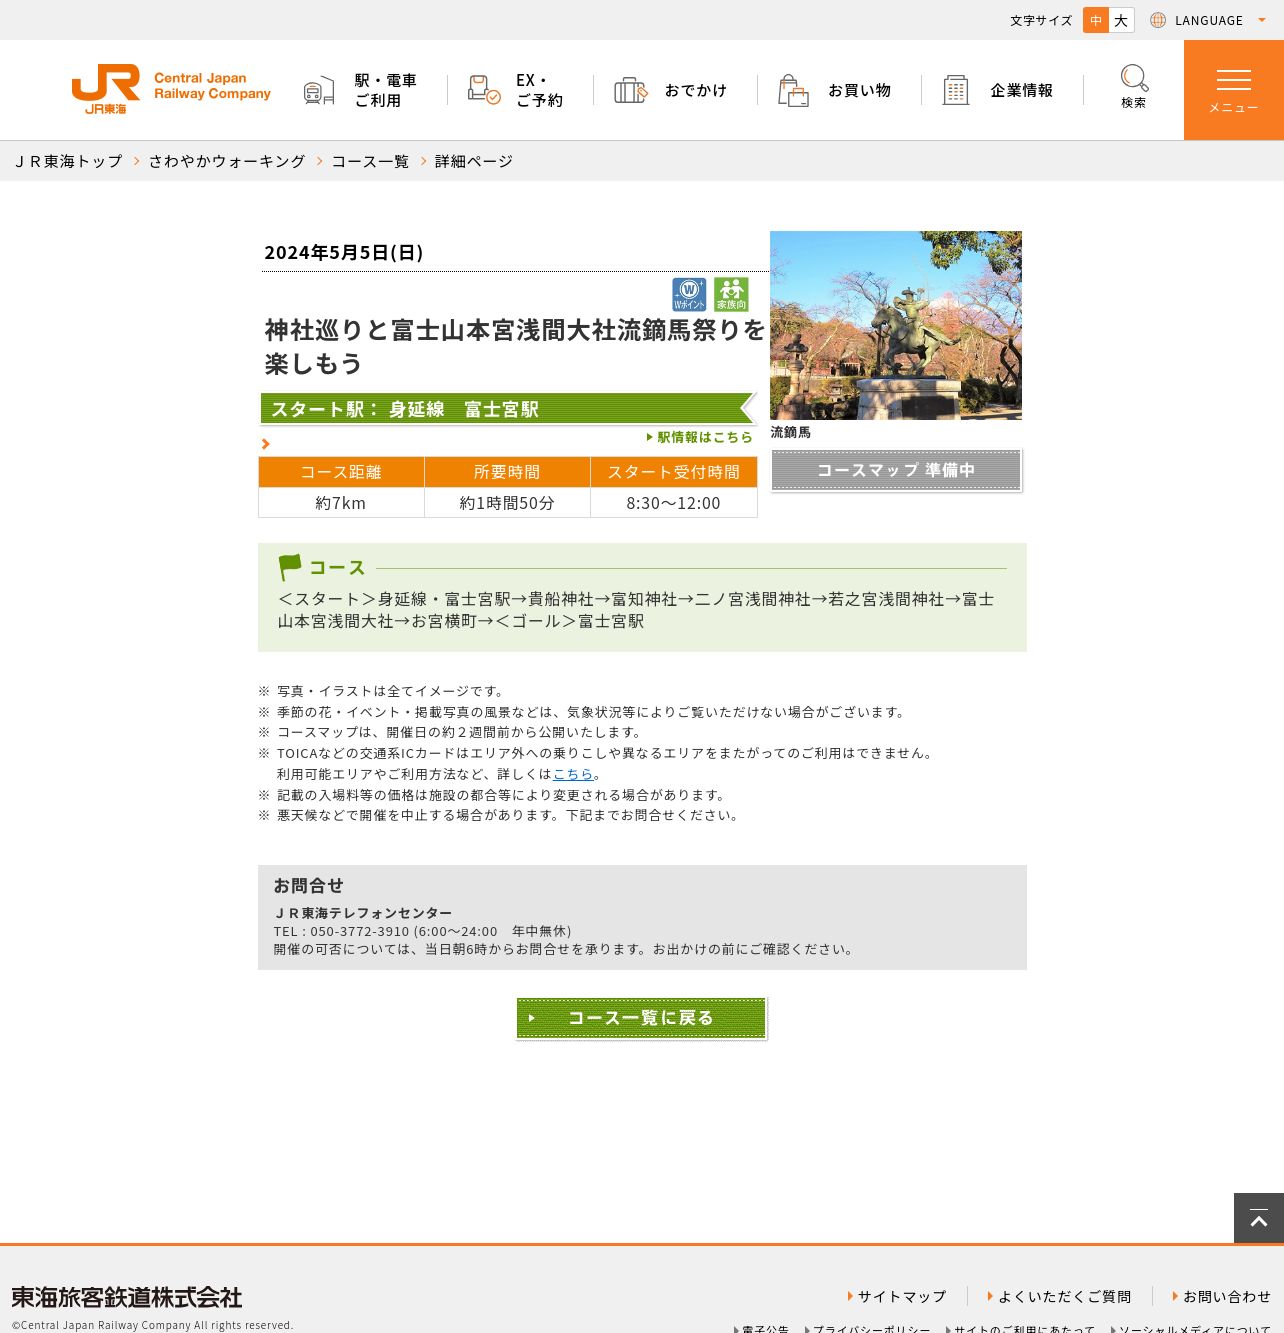Click the 家族向 family badge icon

[x=731, y=294]
